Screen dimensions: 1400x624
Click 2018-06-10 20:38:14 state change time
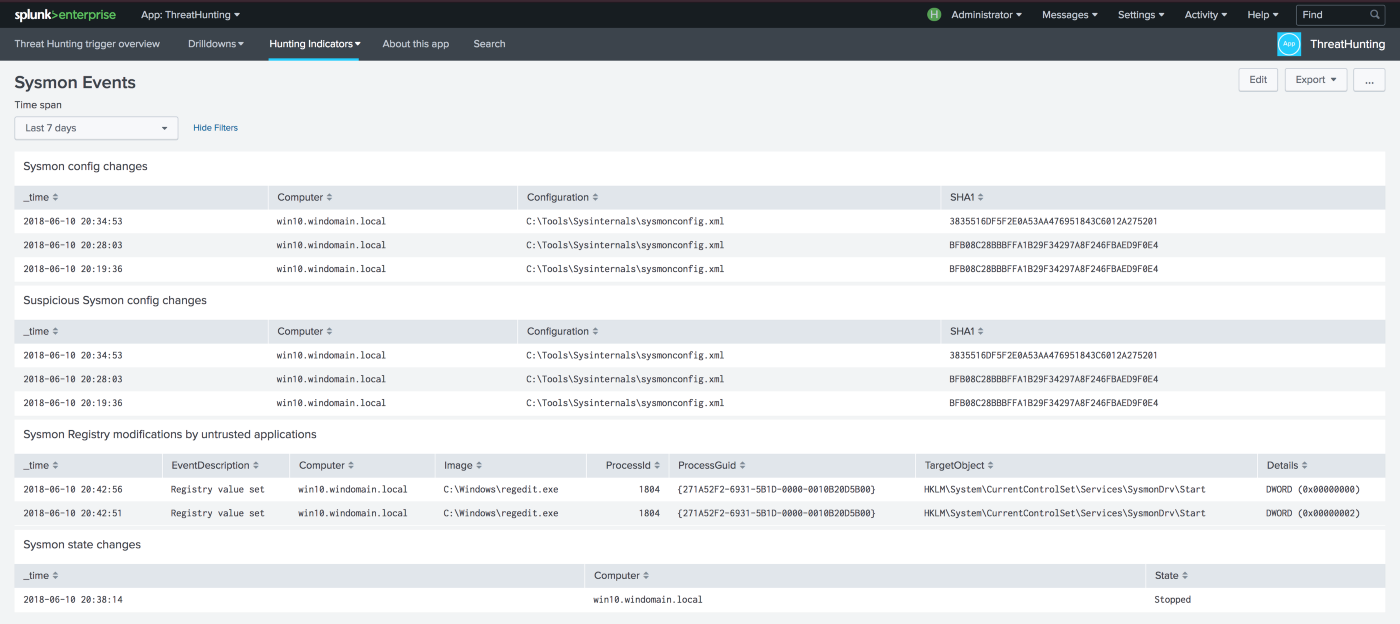73,599
